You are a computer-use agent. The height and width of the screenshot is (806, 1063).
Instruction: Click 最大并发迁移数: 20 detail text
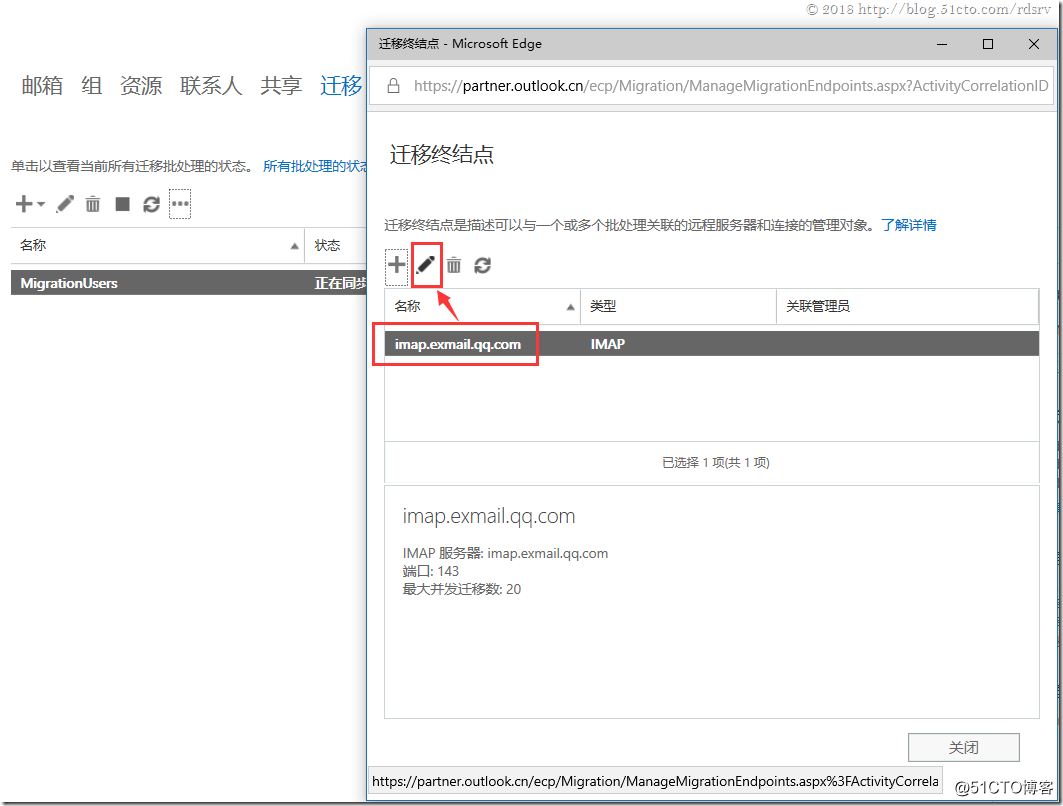(x=462, y=589)
